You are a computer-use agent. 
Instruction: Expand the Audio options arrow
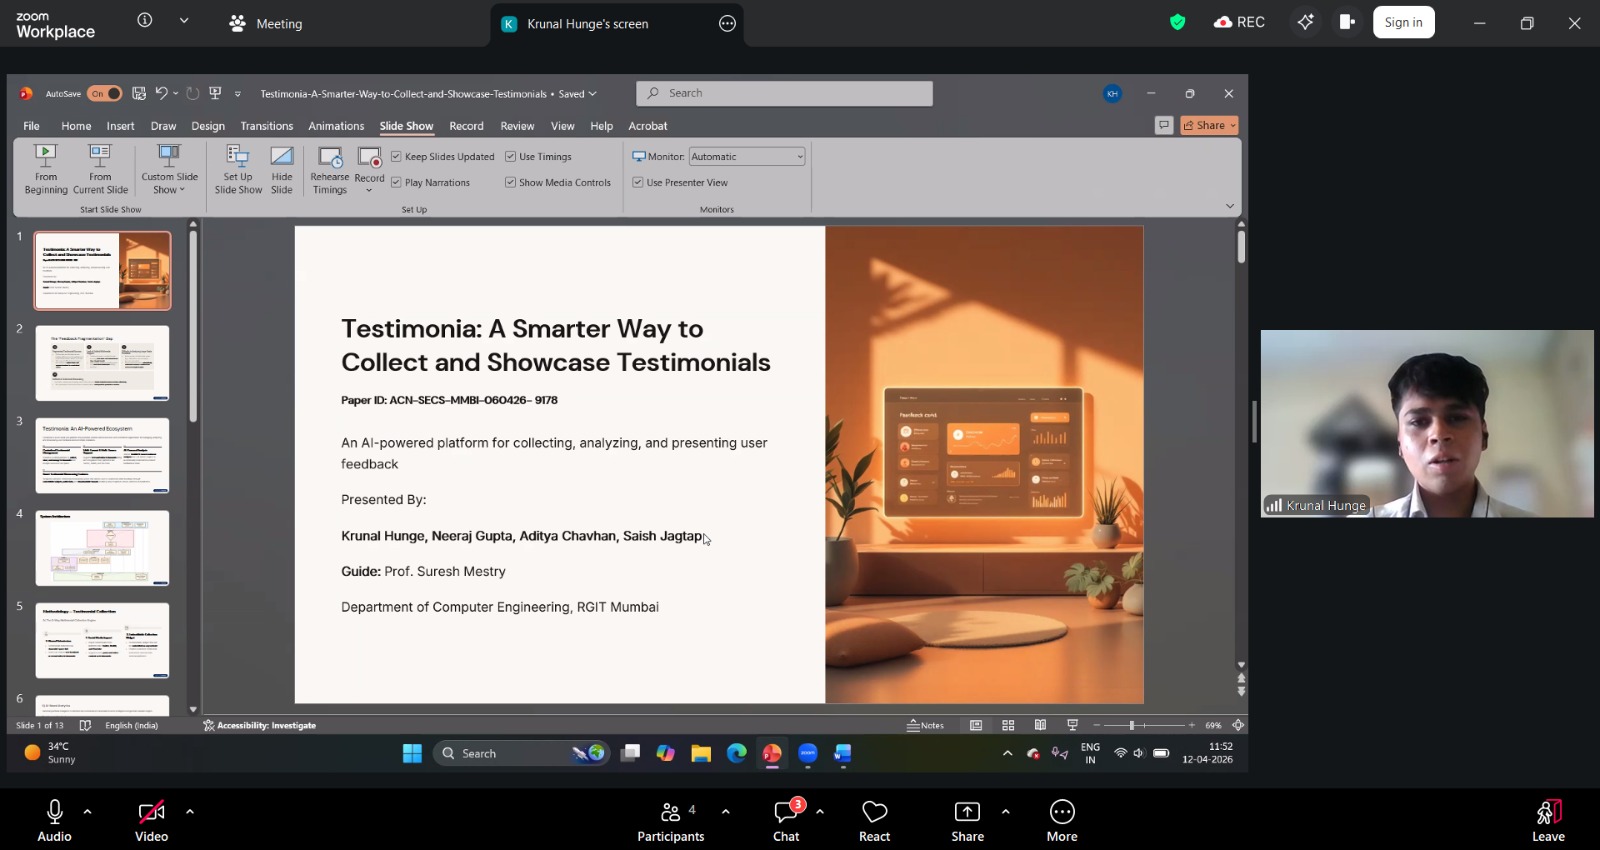88,812
